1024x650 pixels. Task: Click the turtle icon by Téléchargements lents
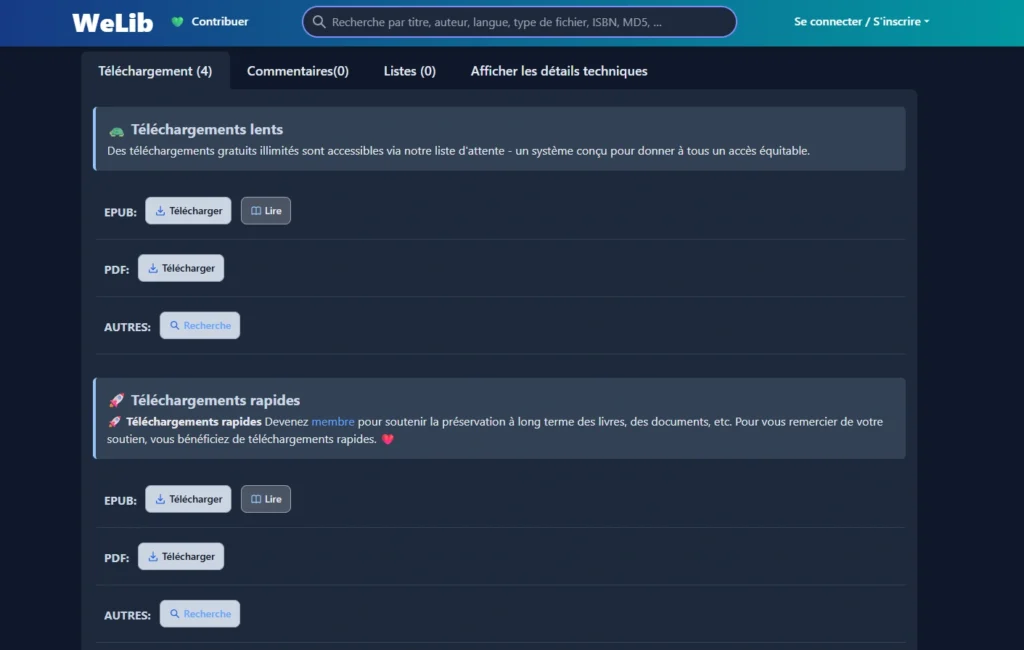(x=116, y=131)
